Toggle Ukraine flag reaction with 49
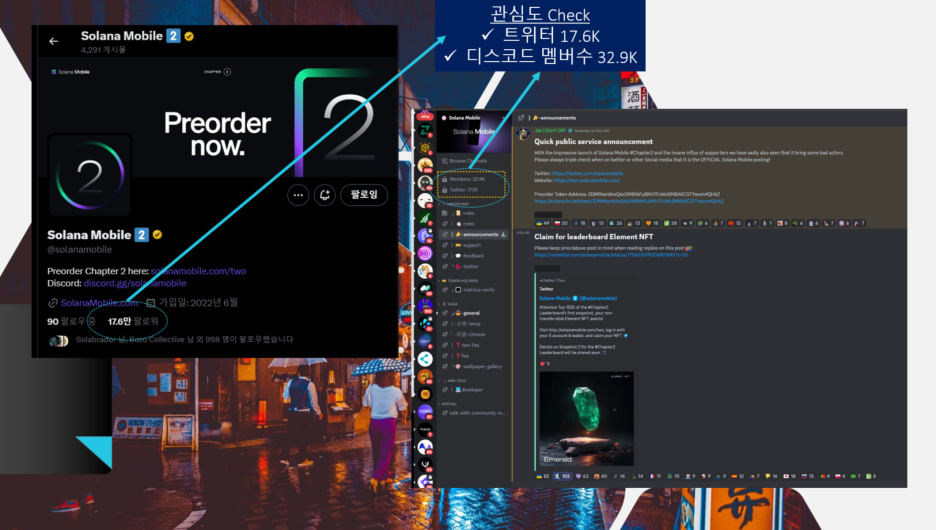Screen dimensions: 936x530 [x=543, y=223]
